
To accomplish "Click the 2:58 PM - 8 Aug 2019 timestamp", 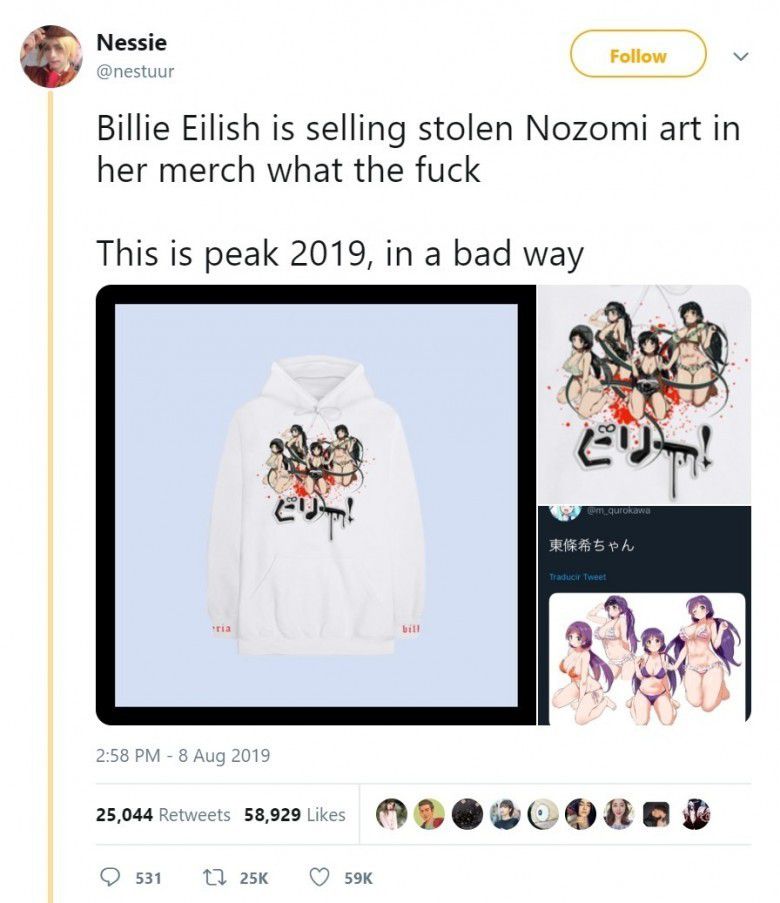I will pyautogui.click(x=183, y=755).
